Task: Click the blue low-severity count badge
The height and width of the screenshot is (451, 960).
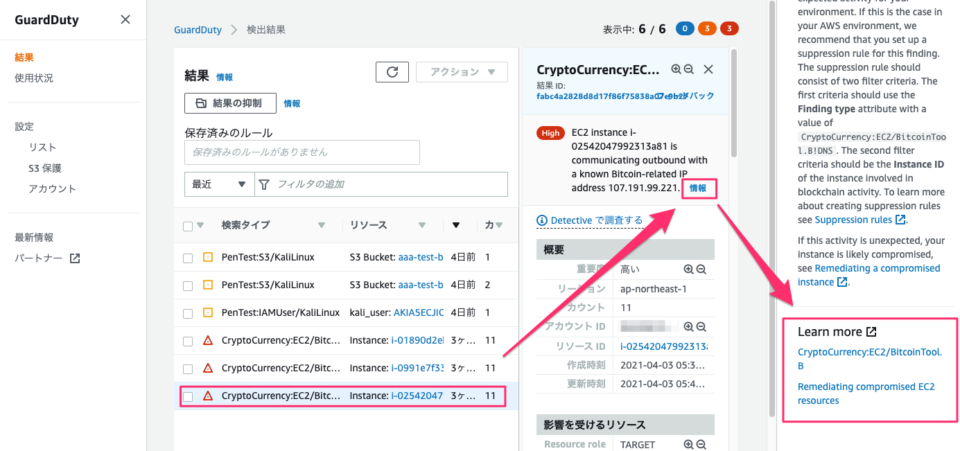Action: pyautogui.click(x=684, y=28)
